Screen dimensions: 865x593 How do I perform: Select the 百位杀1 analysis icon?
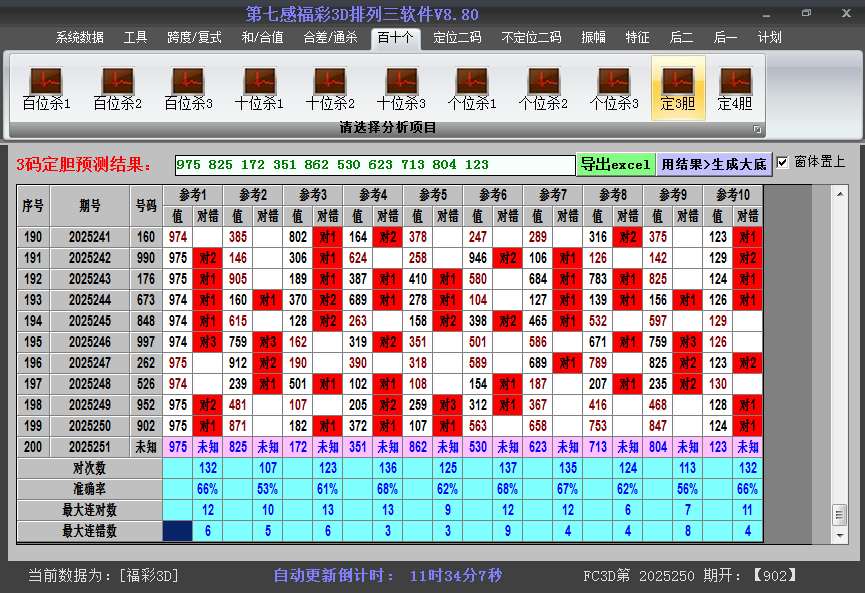point(46,89)
